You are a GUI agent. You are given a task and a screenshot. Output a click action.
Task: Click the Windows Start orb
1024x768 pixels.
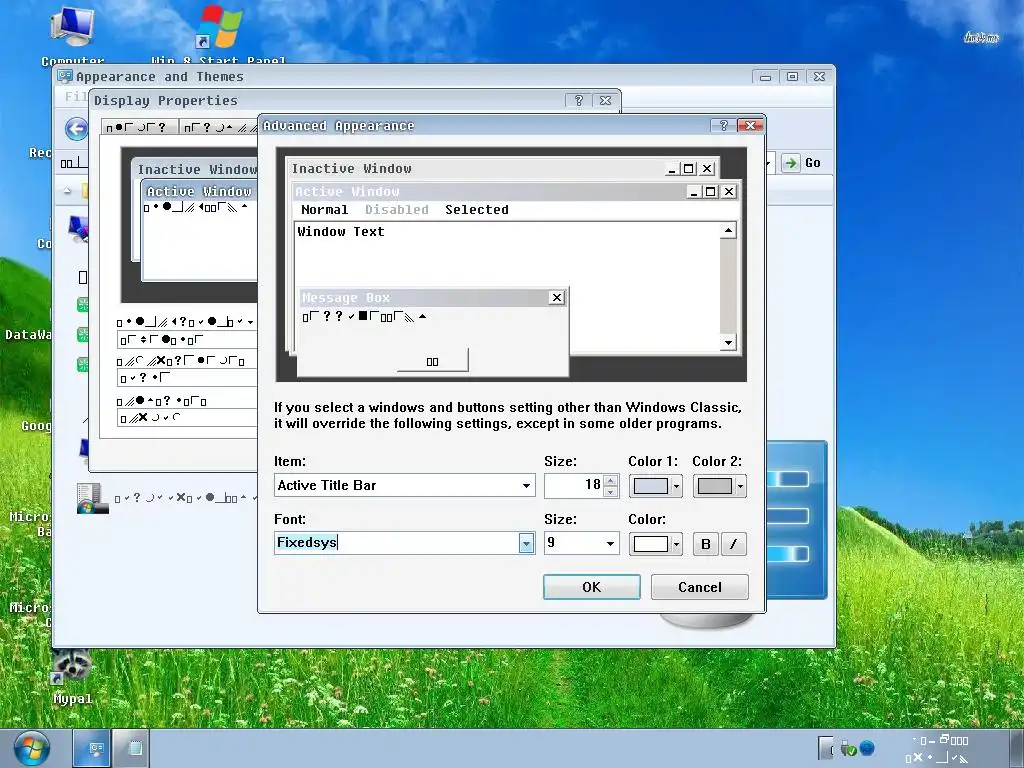pyautogui.click(x=31, y=748)
